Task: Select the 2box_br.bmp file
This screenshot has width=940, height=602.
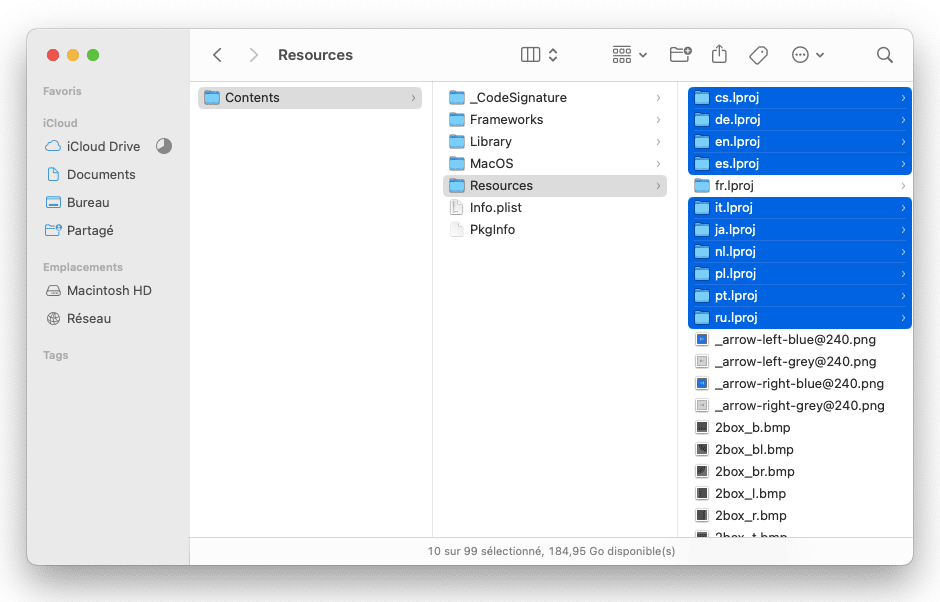Action: click(800, 472)
